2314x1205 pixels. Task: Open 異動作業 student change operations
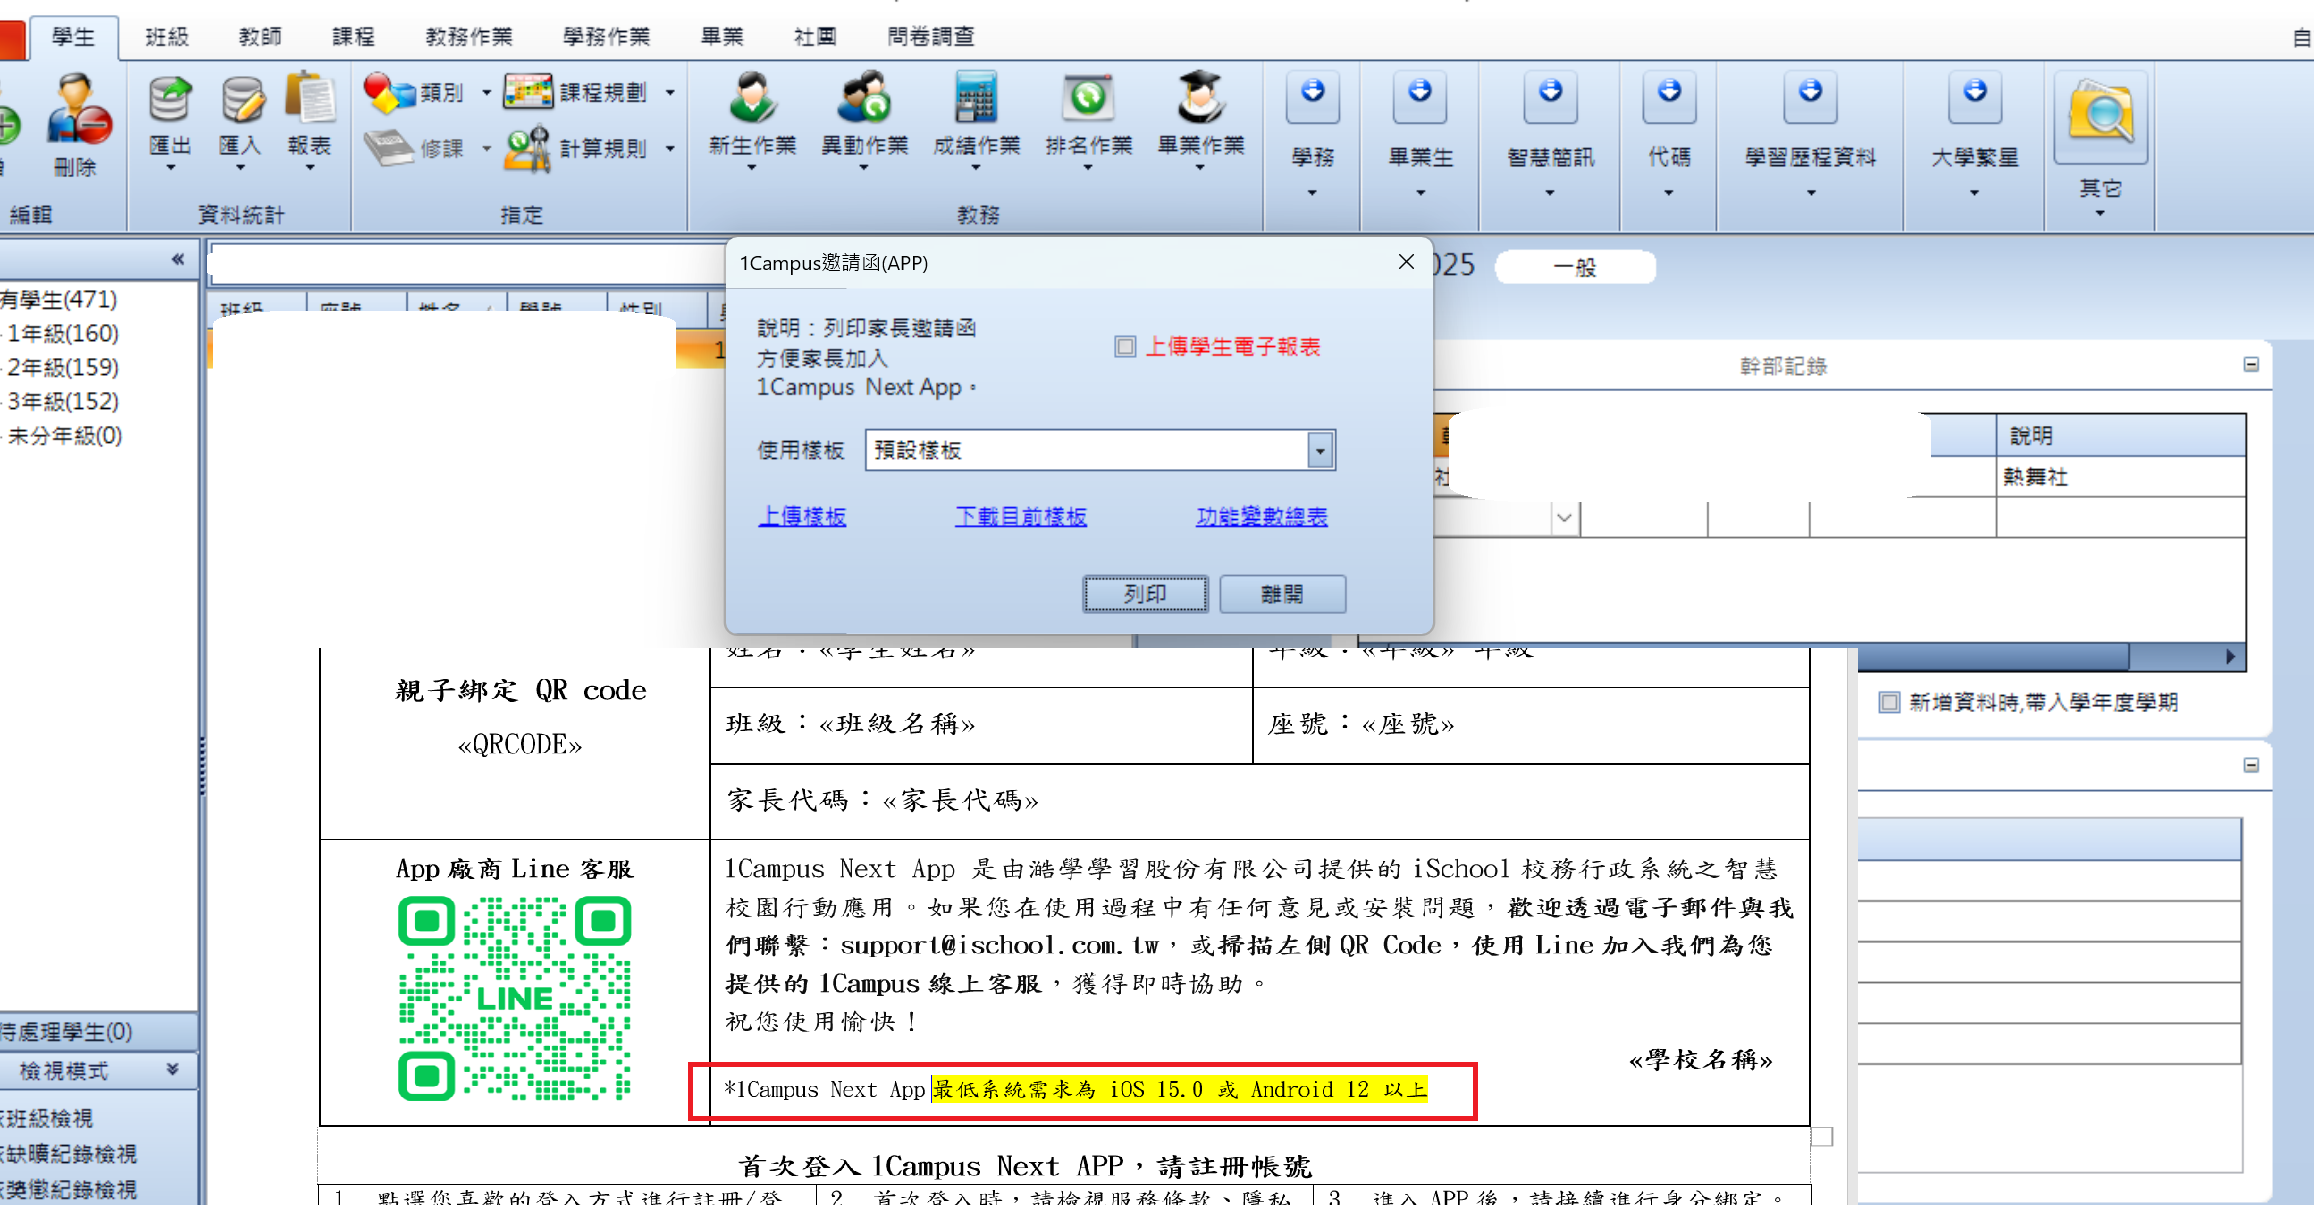pos(865,97)
